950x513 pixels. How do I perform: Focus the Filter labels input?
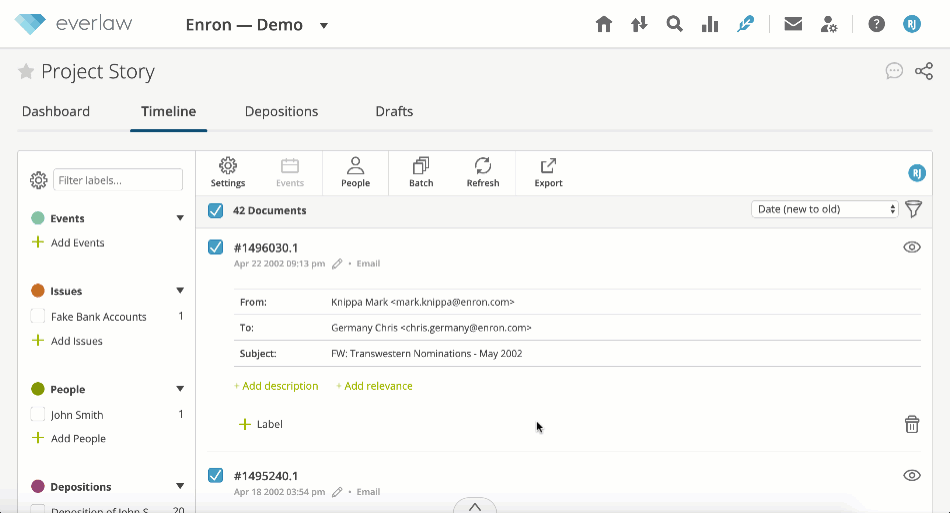tap(118, 180)
